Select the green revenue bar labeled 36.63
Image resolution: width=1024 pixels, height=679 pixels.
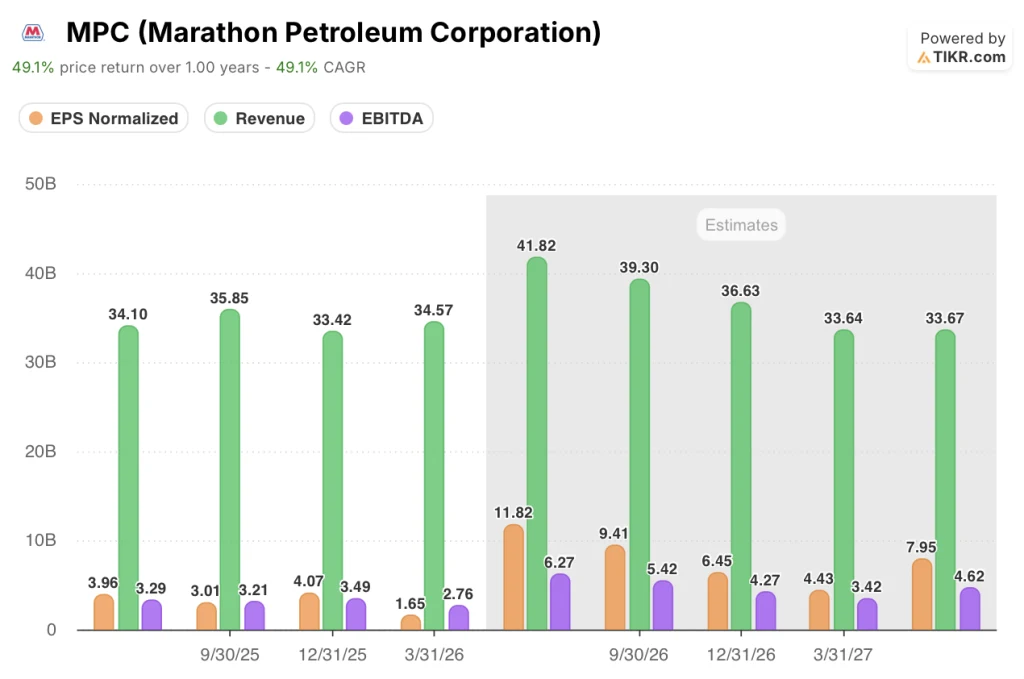tap(741, 466)
